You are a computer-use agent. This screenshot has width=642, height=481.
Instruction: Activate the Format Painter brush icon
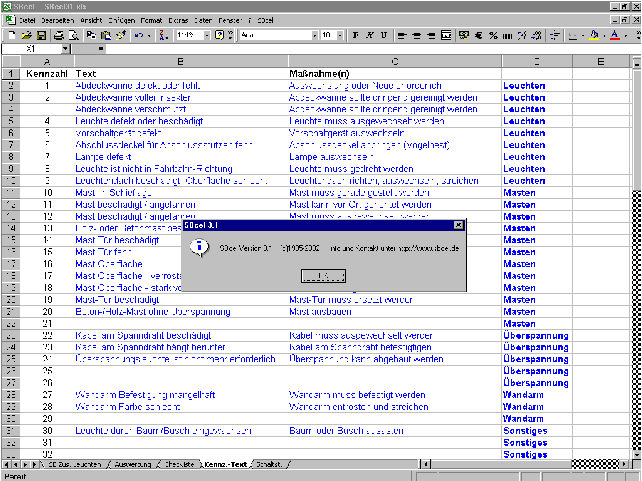pyautogui.click(x=121, y=36)
